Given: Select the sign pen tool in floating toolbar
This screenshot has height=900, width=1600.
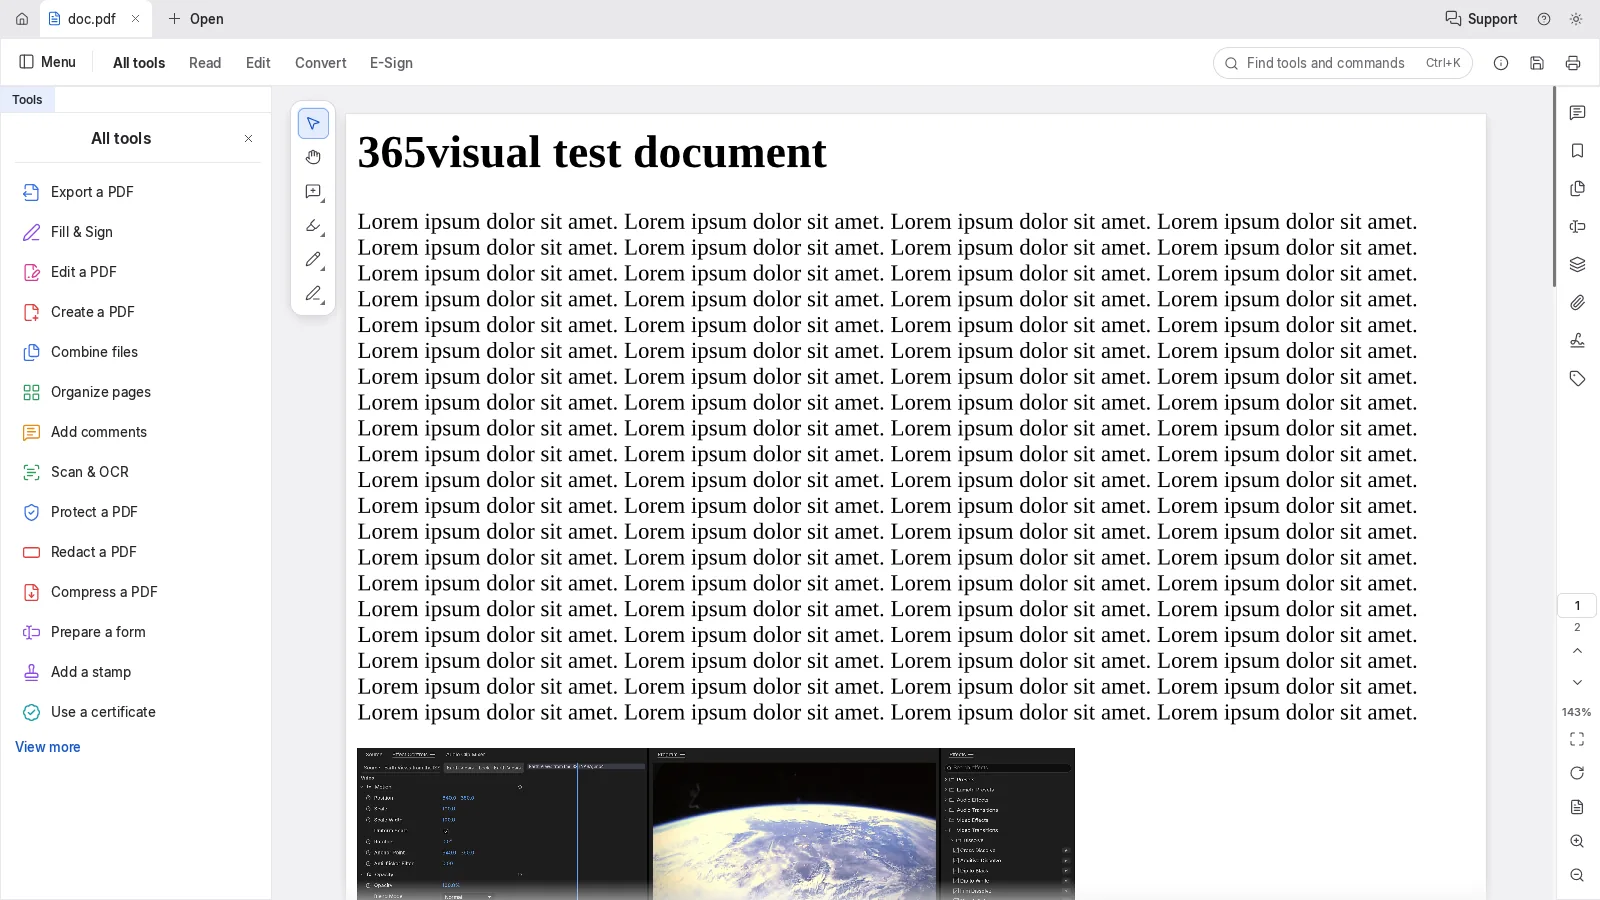Looking at the screenshot, I should 313,294.
